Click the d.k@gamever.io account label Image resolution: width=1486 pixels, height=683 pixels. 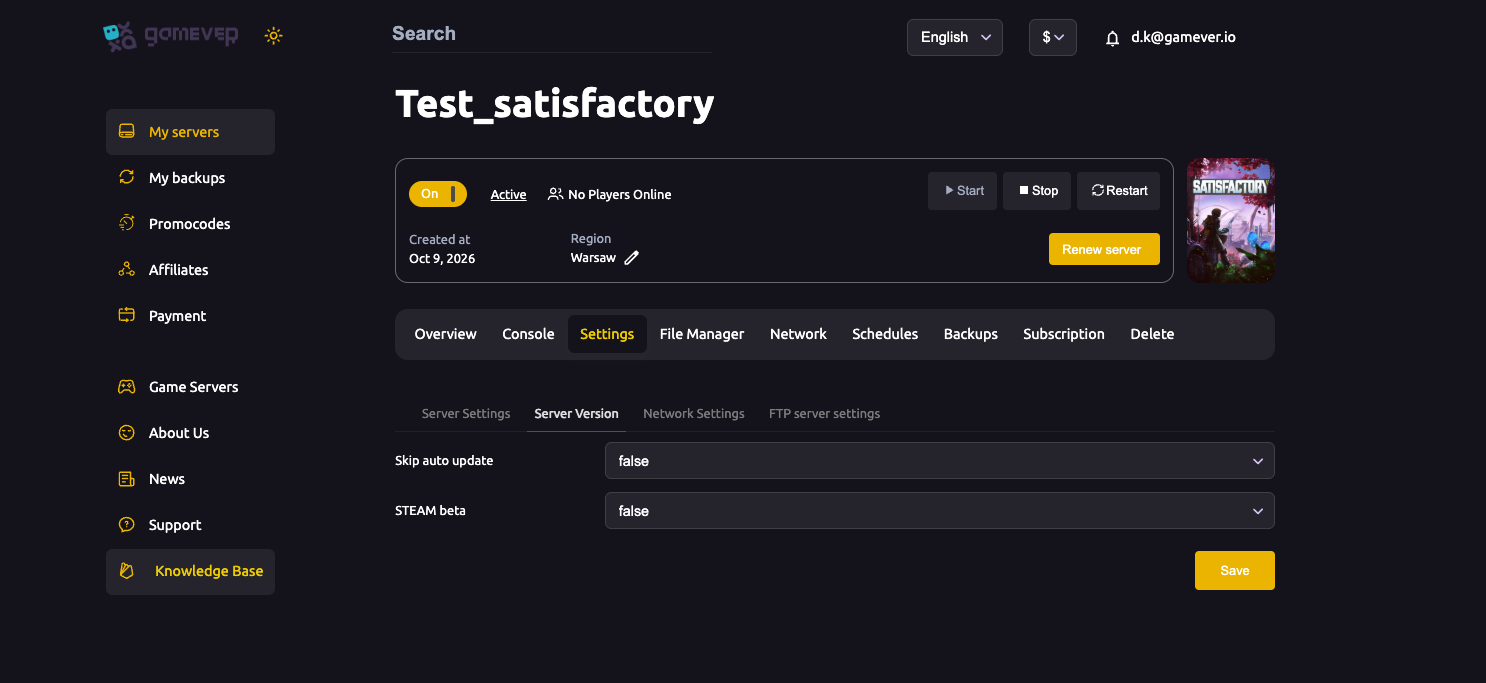(x=1183, y=37)
